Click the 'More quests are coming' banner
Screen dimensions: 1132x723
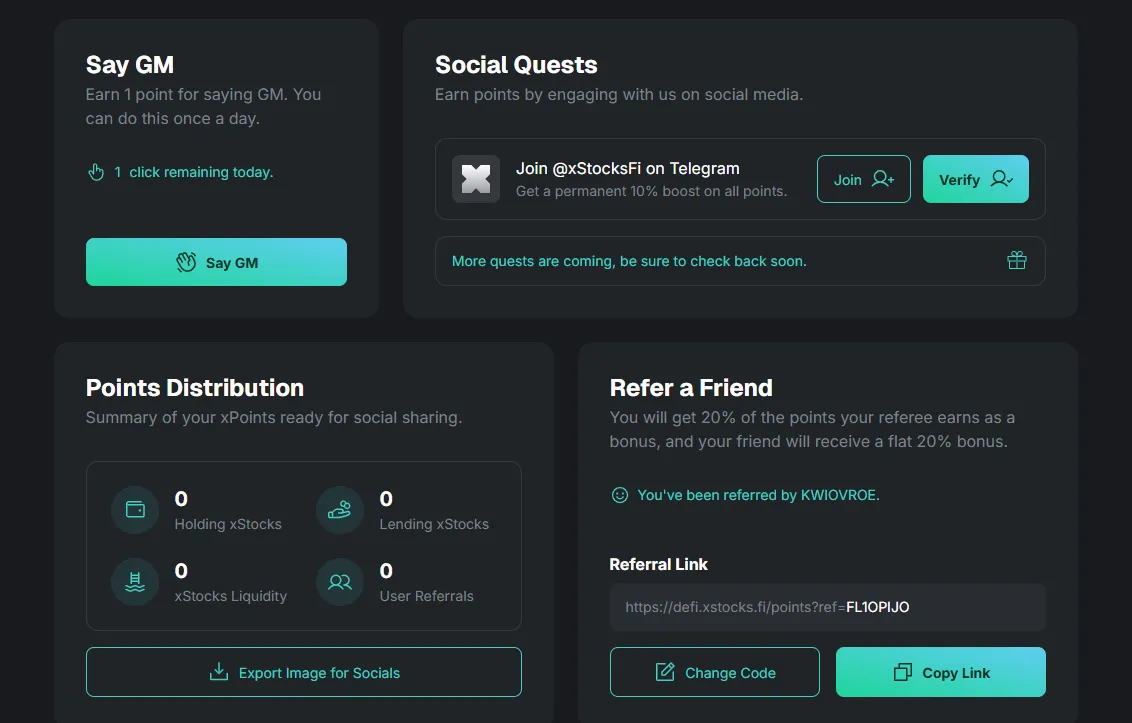point(629,261)
